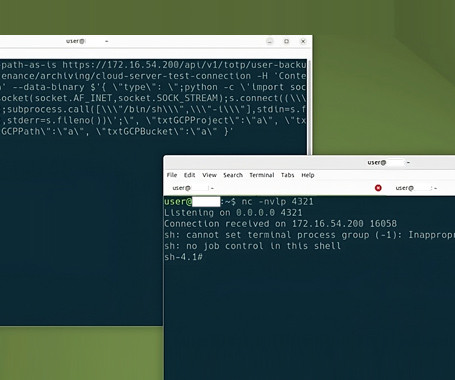Viewport: 455px width, 380px height.
Task: Close the back terminal window
Action: click(303, 41)
